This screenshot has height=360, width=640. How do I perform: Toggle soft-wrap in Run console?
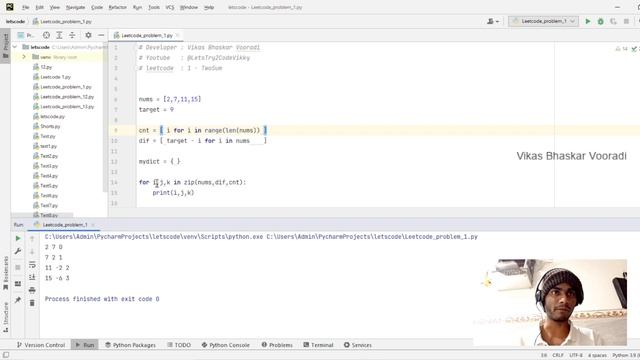pos(32,264)
